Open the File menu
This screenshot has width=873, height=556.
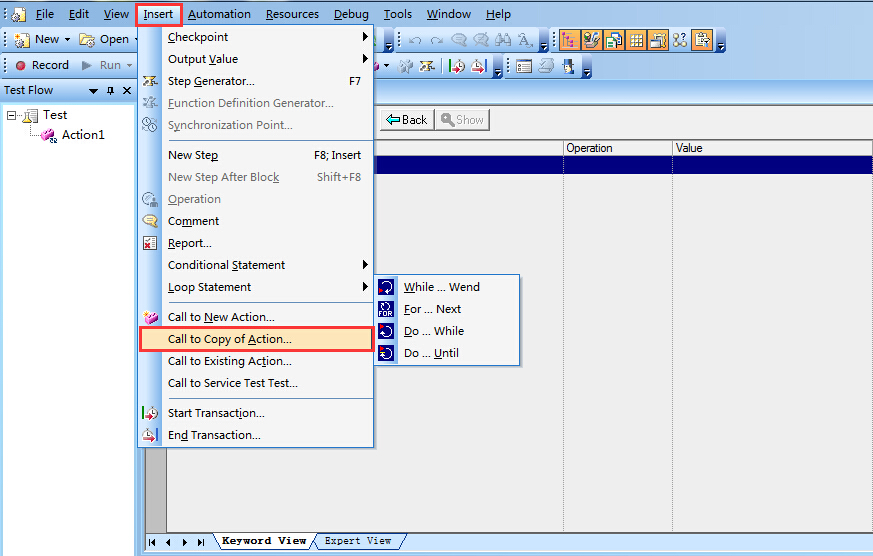pos(45,14)
